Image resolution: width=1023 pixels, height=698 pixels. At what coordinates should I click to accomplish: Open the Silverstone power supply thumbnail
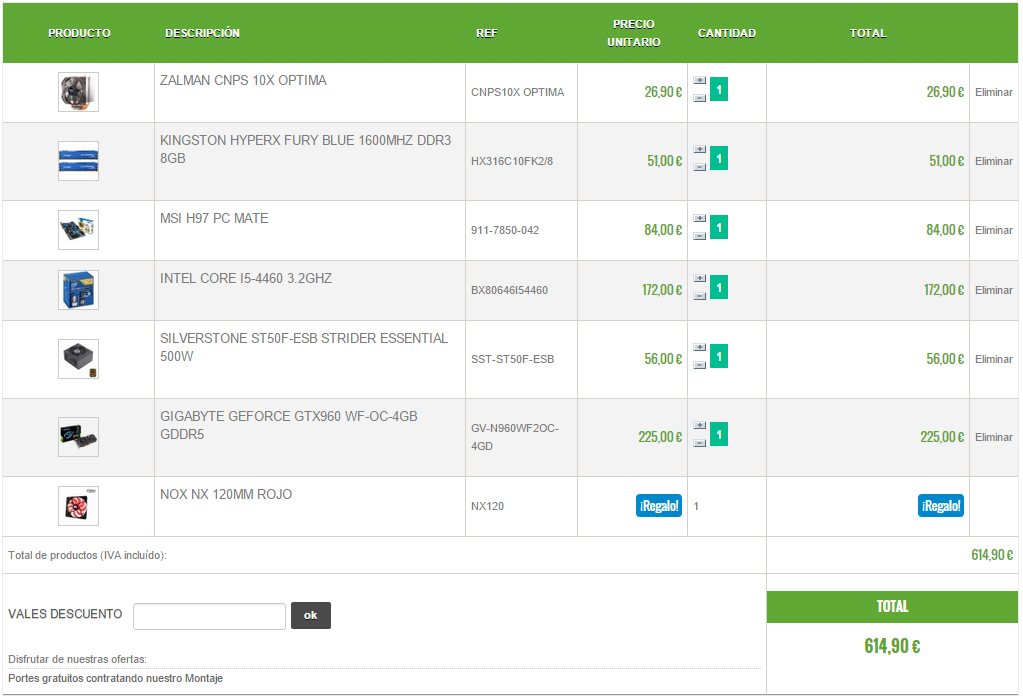tap(78, 359)
